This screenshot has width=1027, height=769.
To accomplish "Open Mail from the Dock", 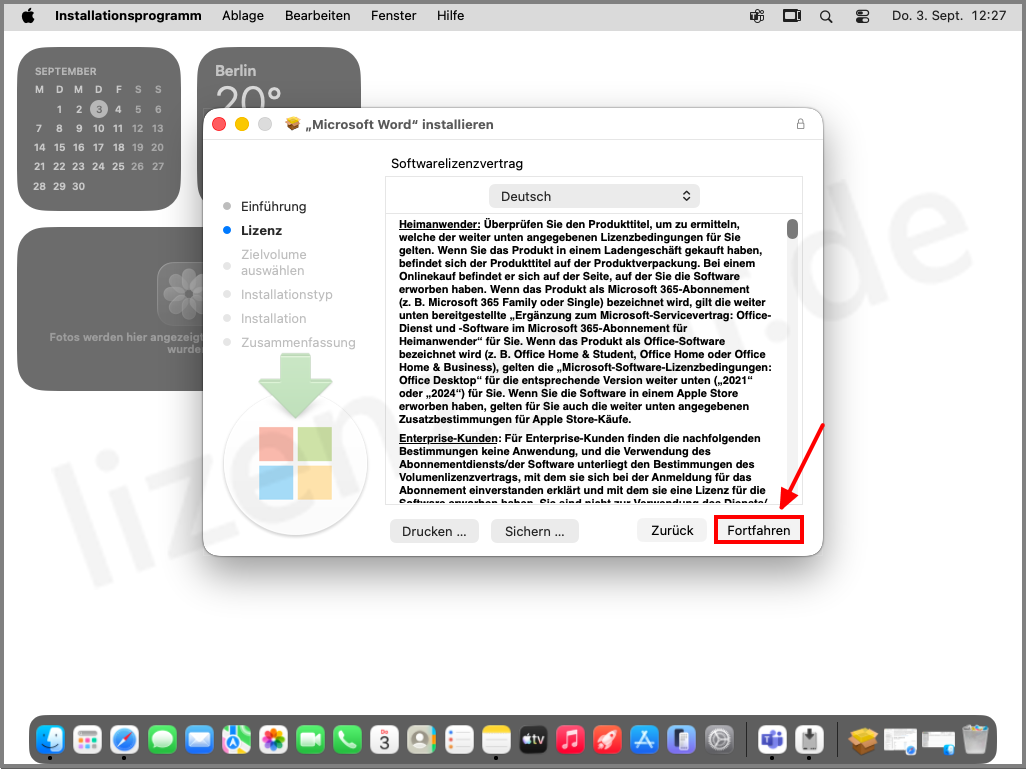I will click(199, 740).
